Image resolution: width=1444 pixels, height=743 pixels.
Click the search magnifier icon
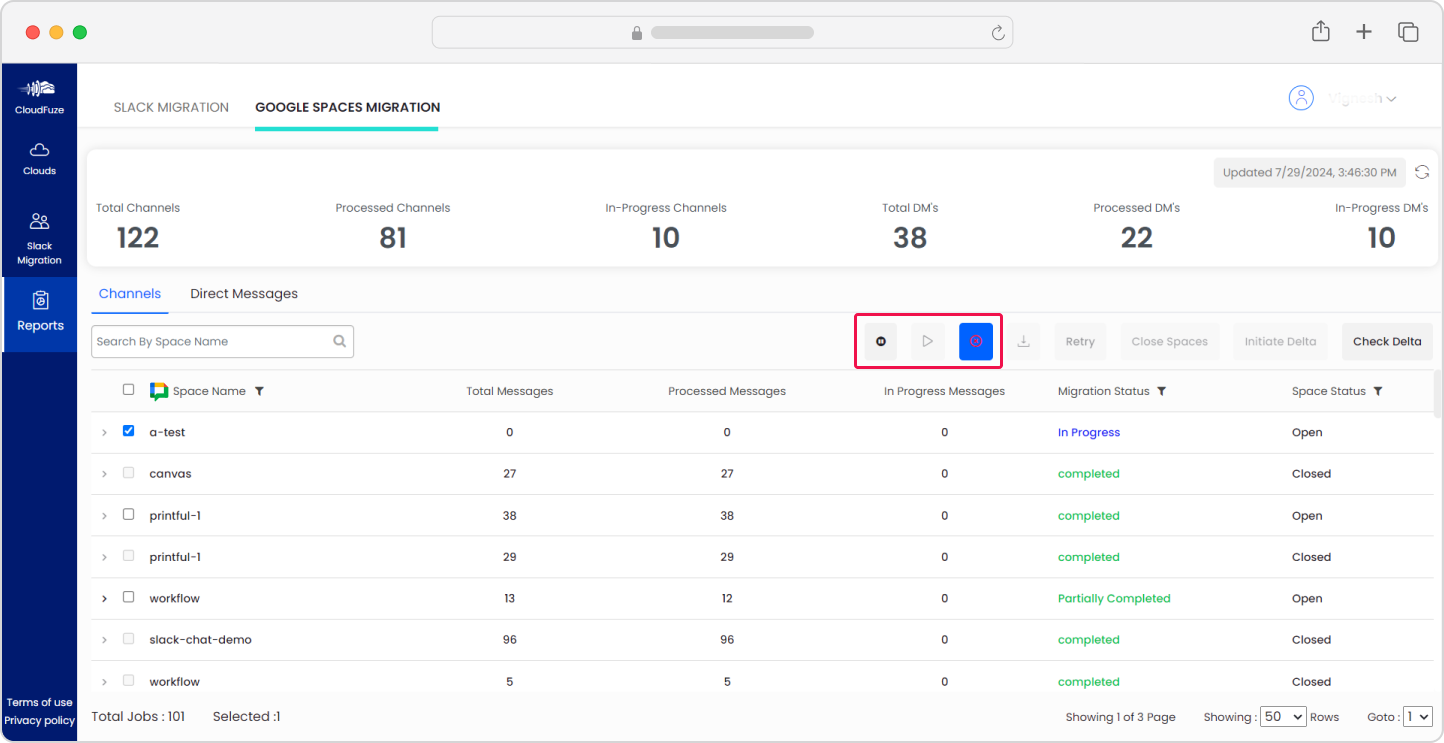[340, 341]
